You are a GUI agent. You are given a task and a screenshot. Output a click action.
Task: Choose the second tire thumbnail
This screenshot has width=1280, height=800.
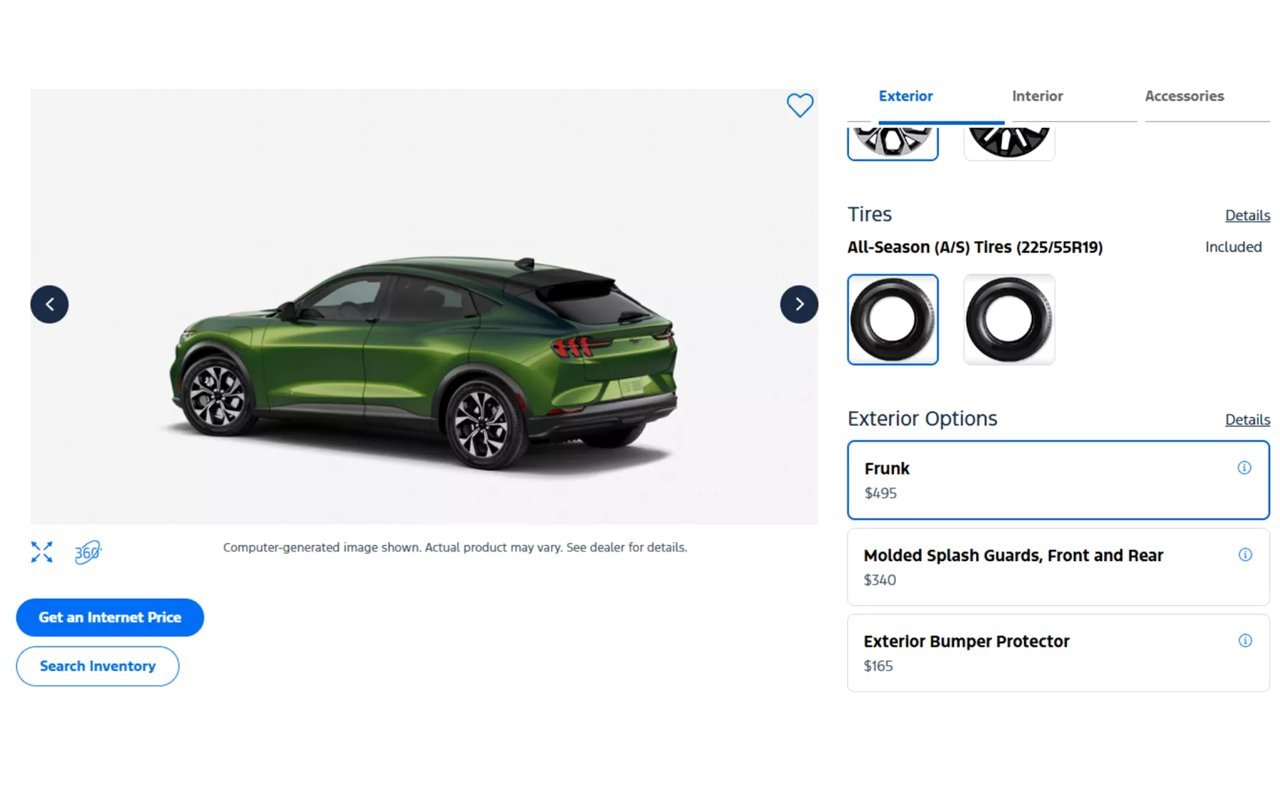tap(1009, 320)
